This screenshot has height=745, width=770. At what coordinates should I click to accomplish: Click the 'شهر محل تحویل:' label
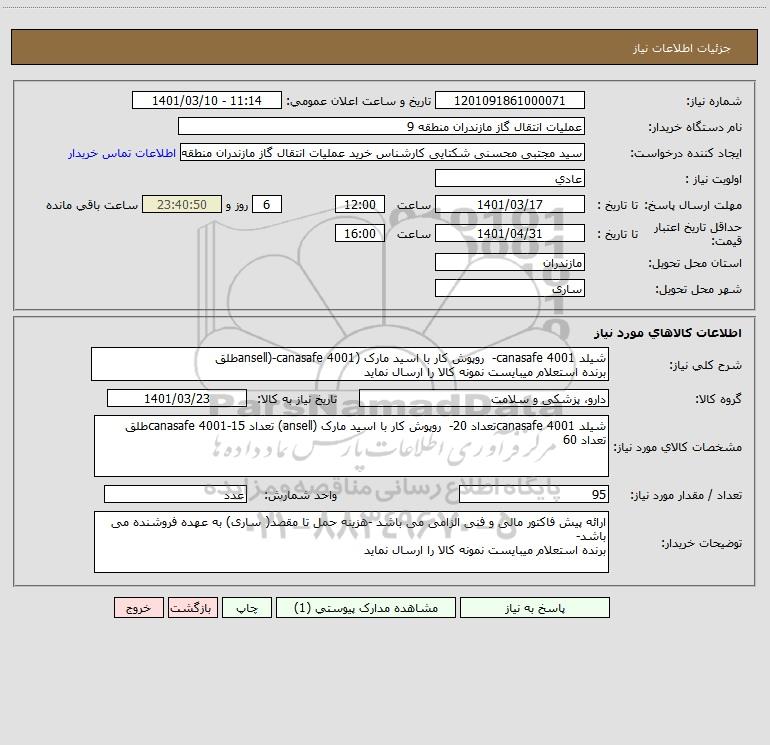pyautogui.click(x=699, y=289)
